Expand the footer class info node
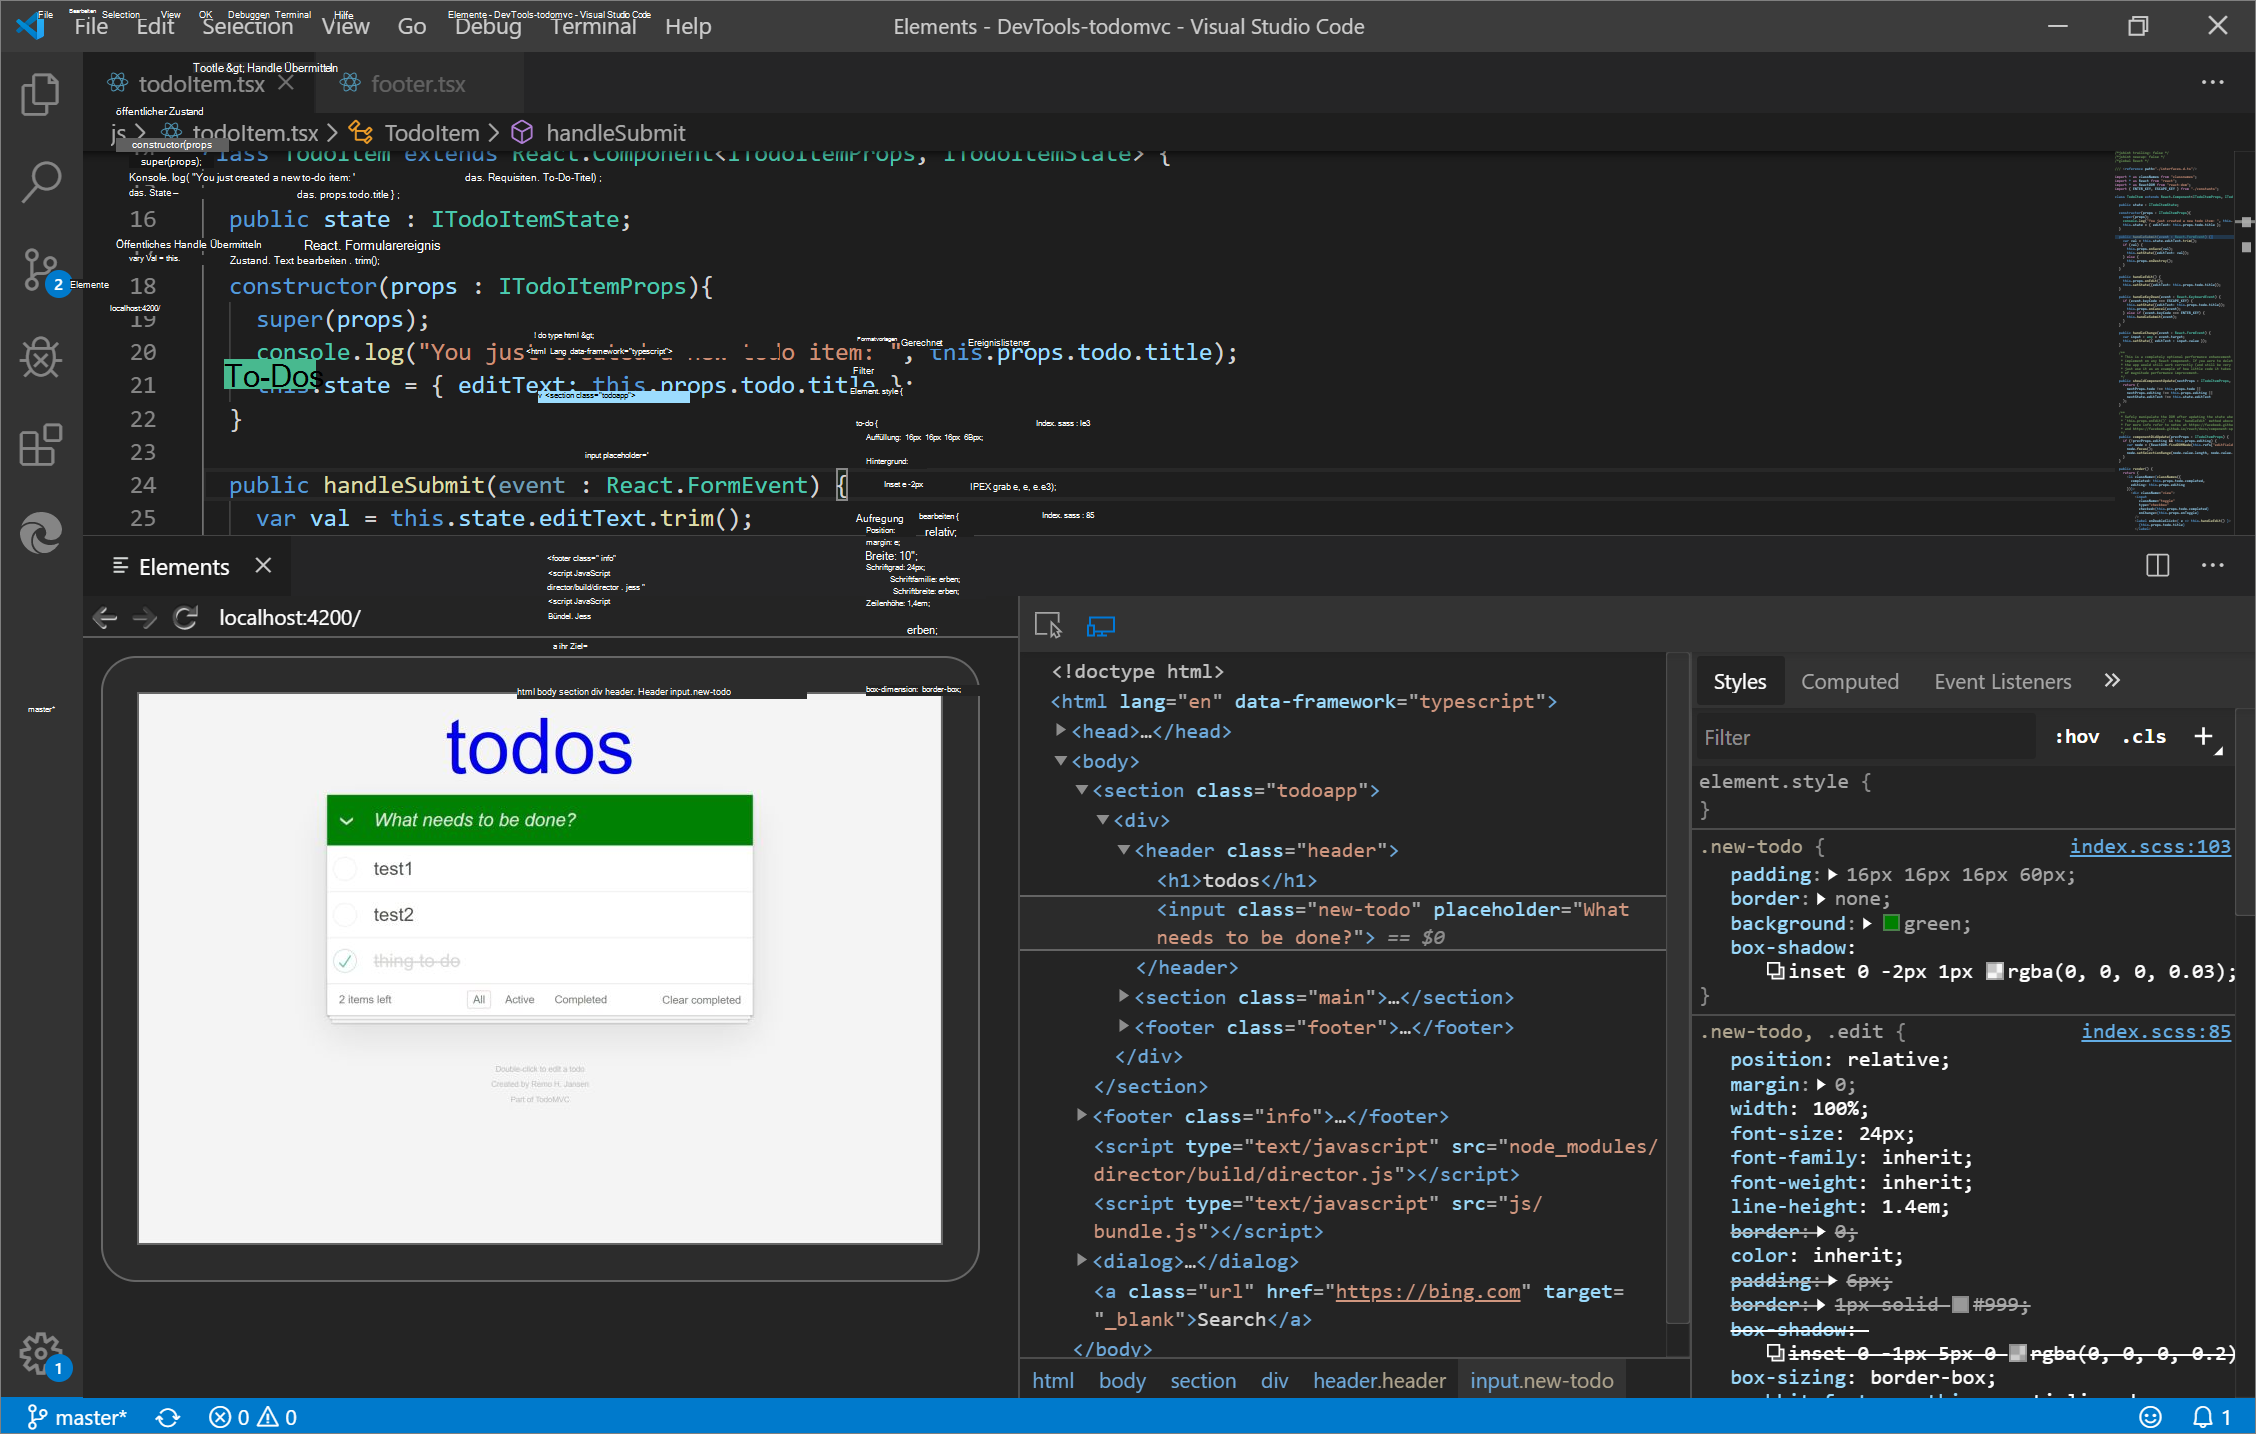The width and height of the screenshot is (2256, 1434). click(1082, 1115)
